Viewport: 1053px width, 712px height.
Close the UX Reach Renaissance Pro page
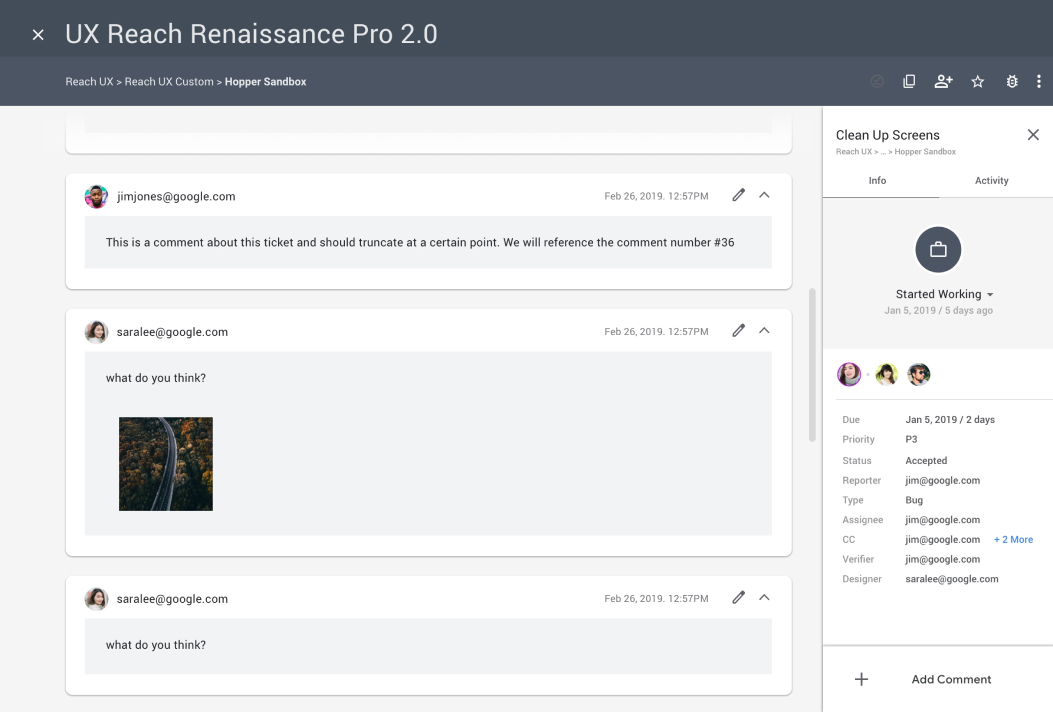[x=38, y=35]
